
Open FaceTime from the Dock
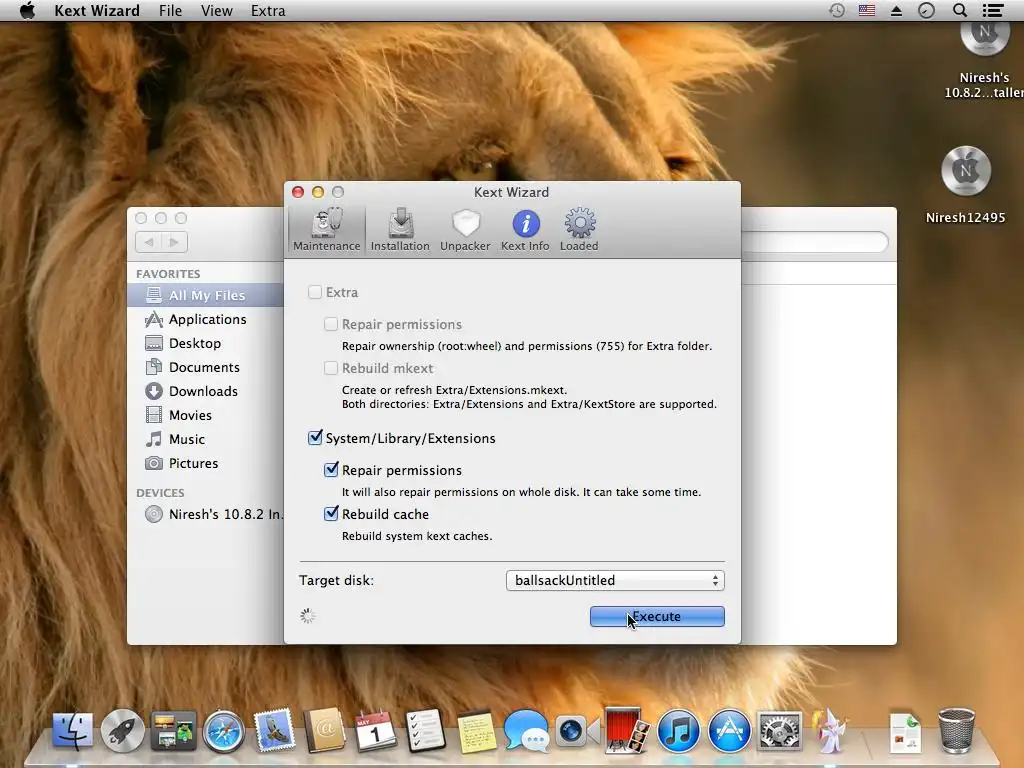pos(577,730)
